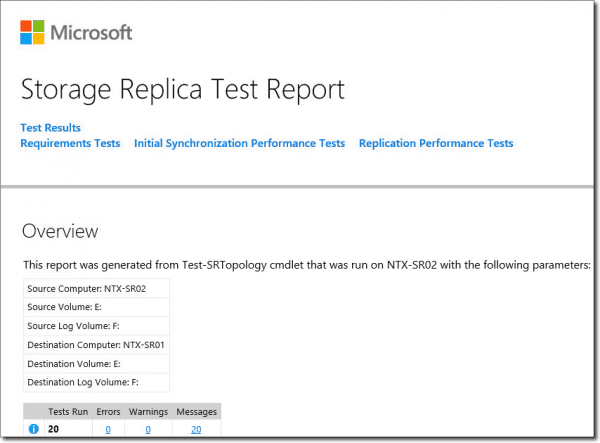Select the Source Log Volume F: row
Viewport: 600px width, 443px height.
96,326
